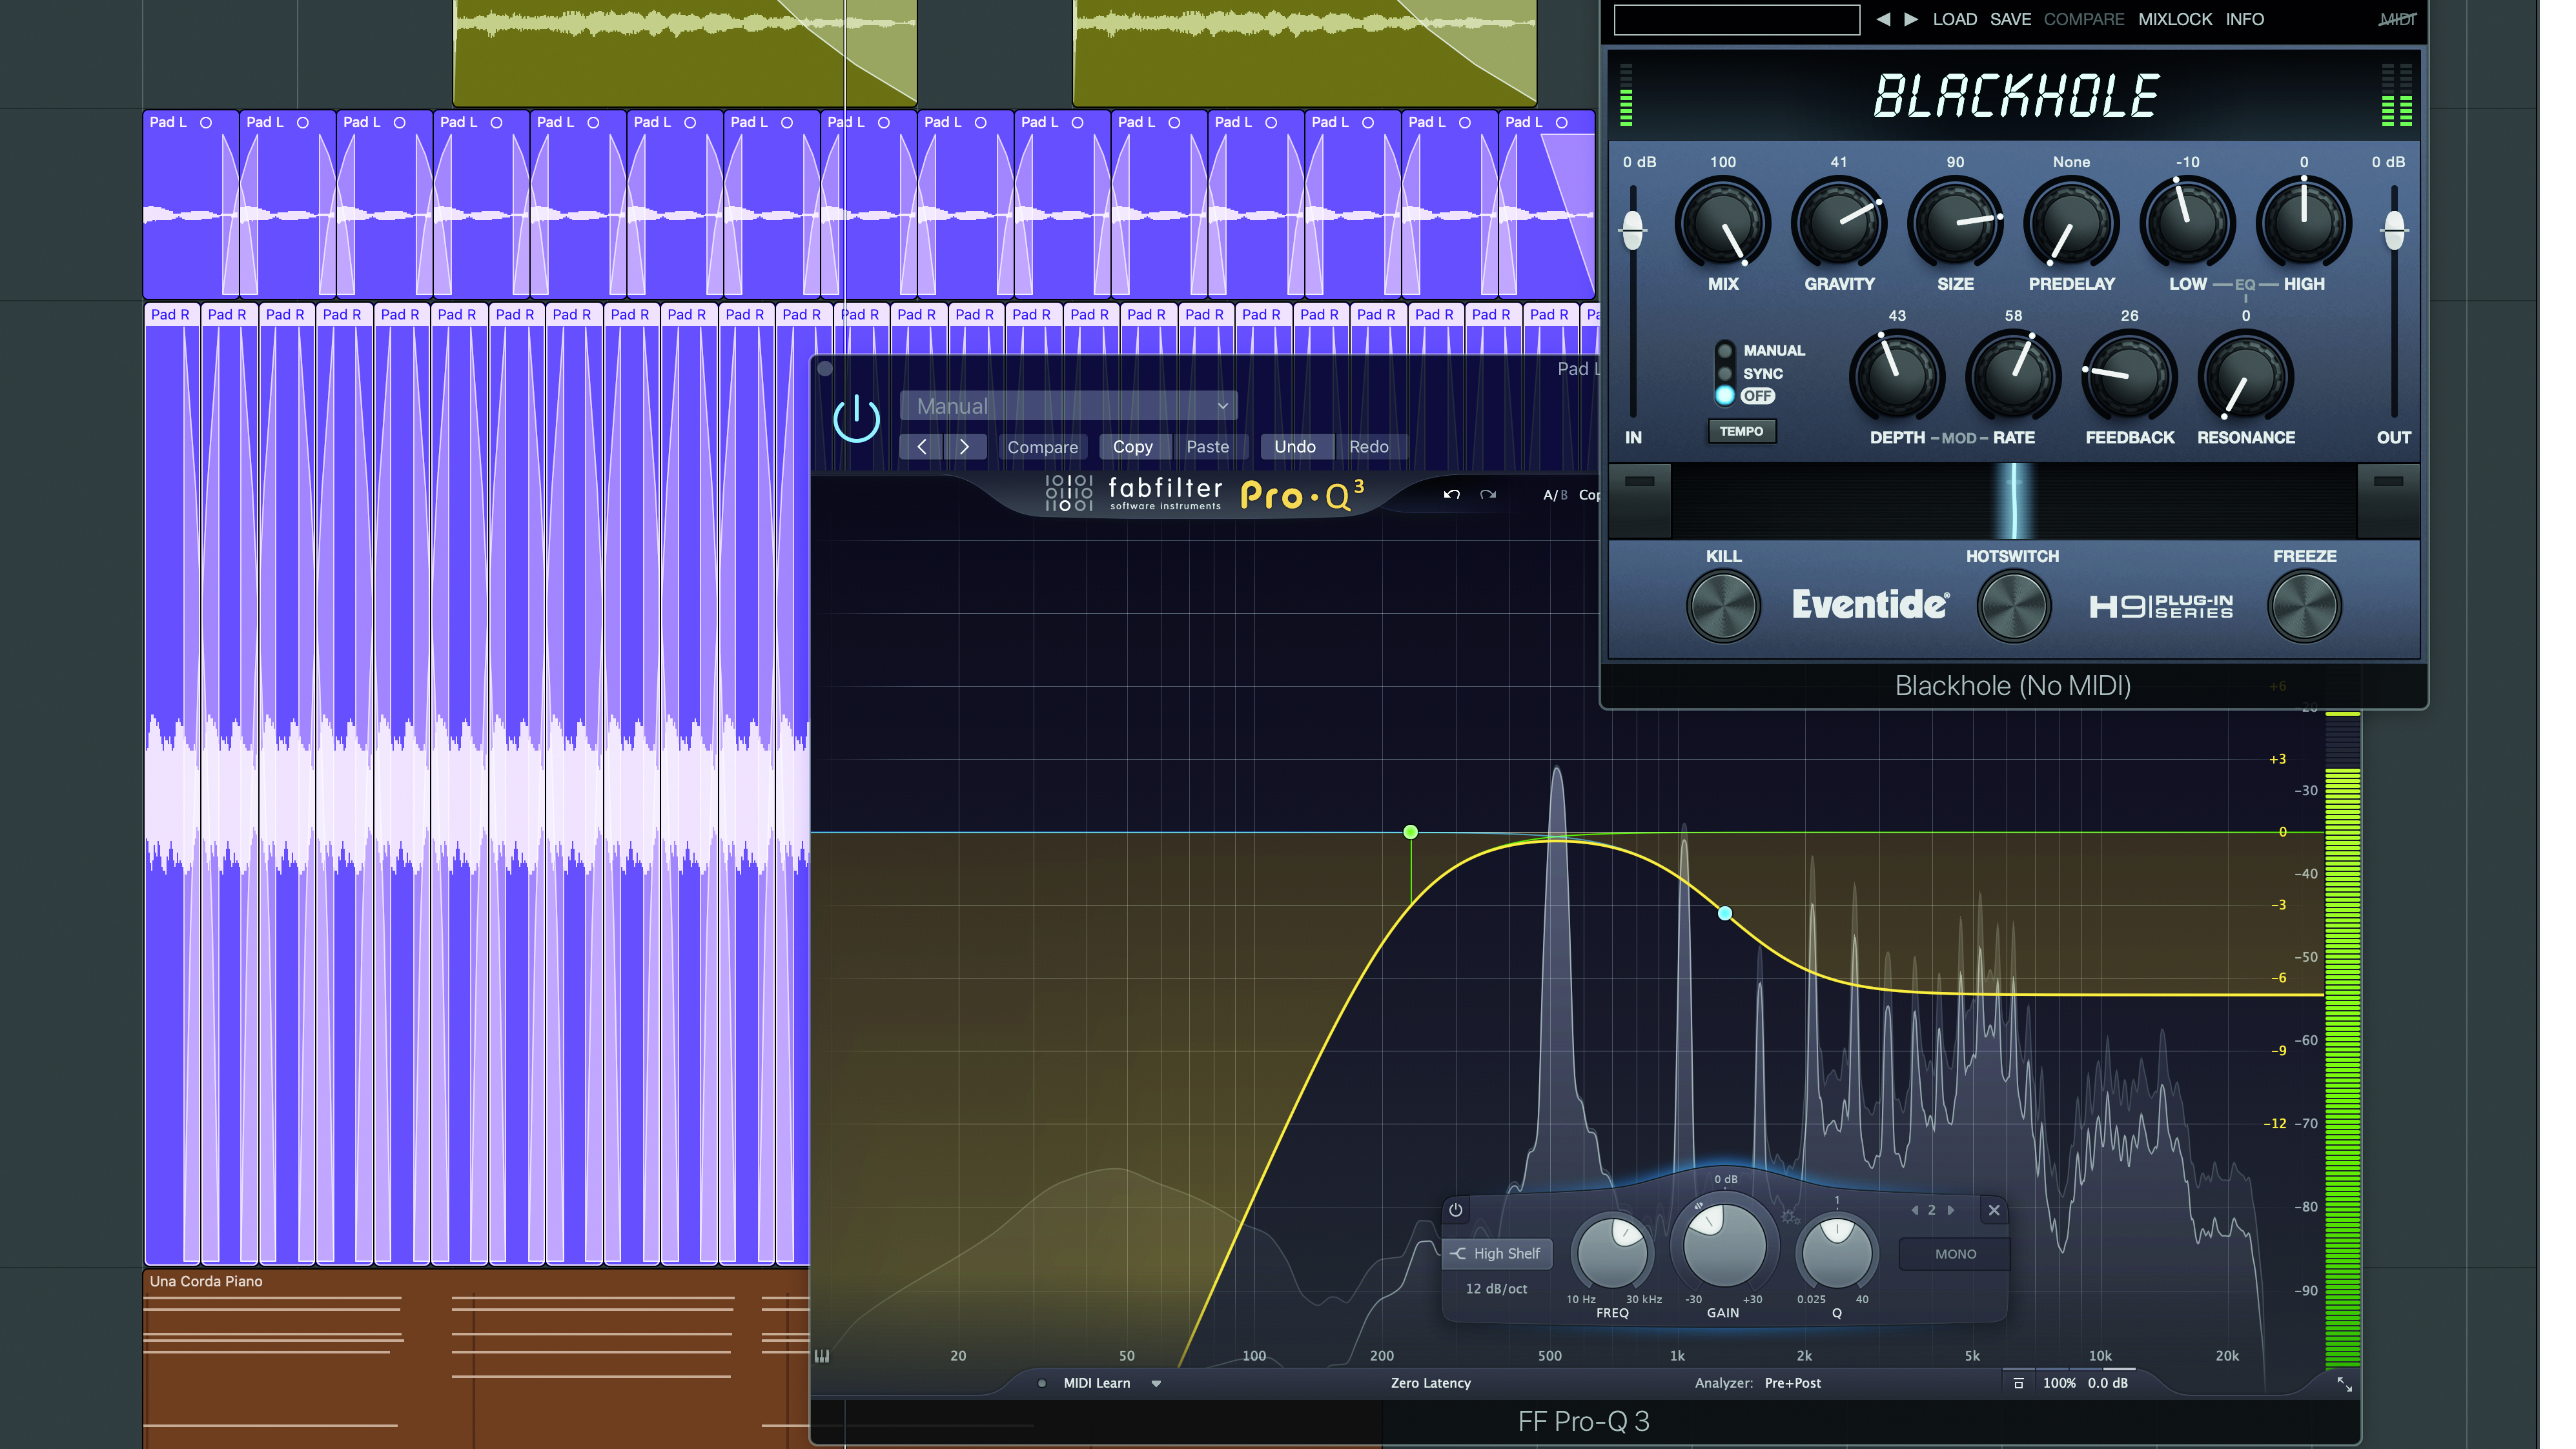Open the Analyzer Pre+Post settings

[1792, 1383]
